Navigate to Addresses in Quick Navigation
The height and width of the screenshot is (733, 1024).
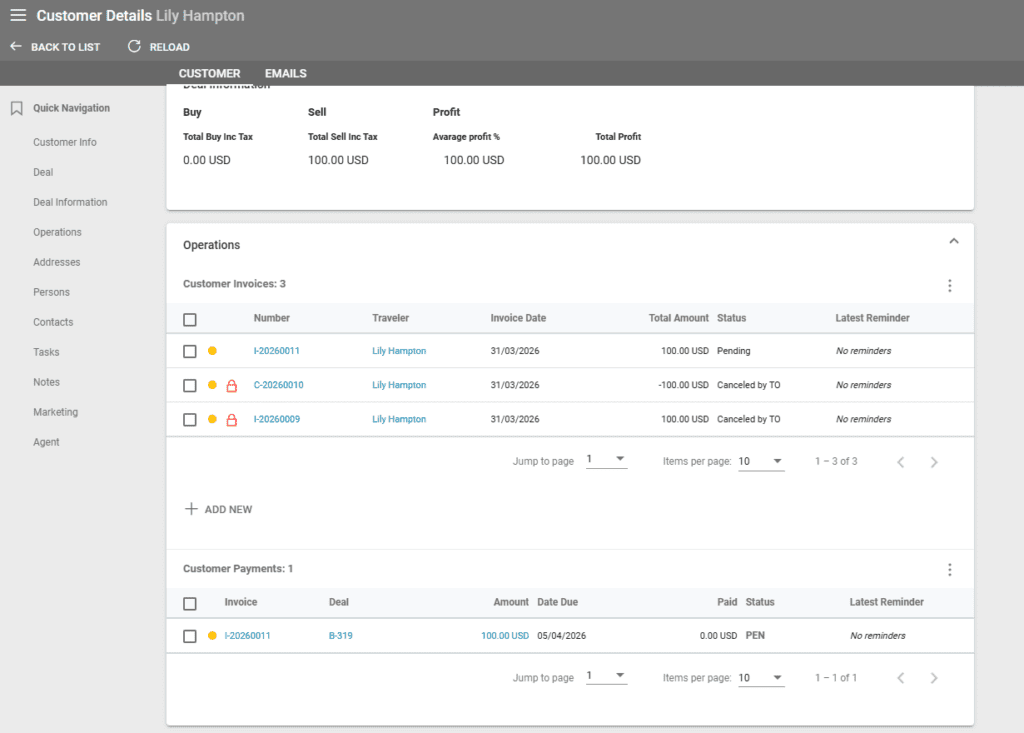56,262
